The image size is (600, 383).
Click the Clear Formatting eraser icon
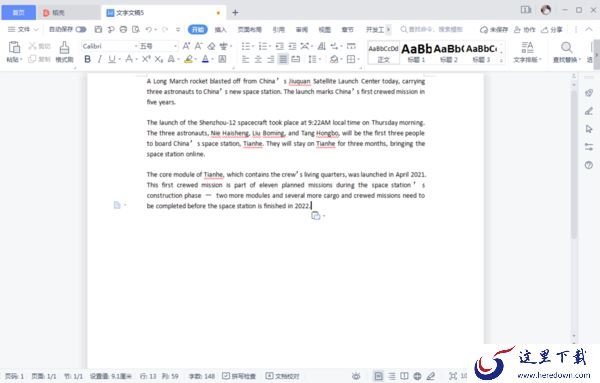(x=212, y=46)
